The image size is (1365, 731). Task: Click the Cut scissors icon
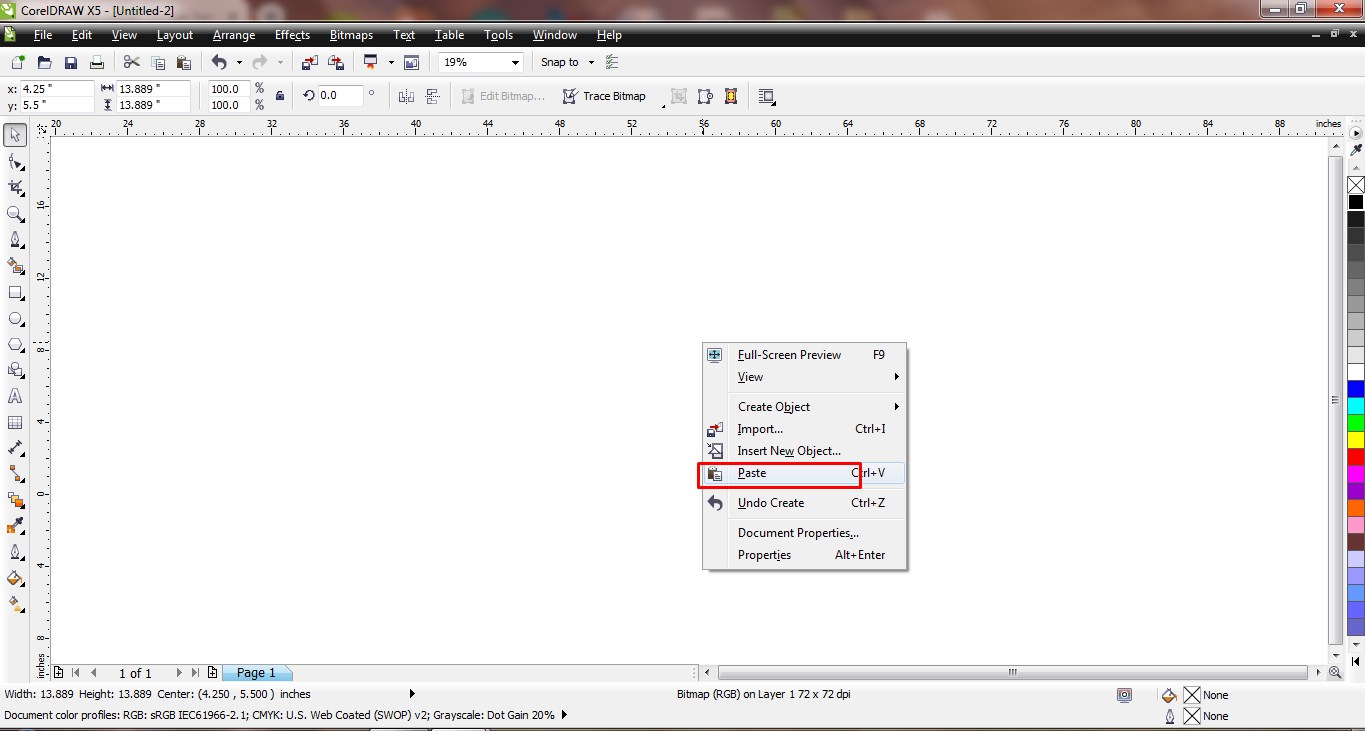(131, 62)
